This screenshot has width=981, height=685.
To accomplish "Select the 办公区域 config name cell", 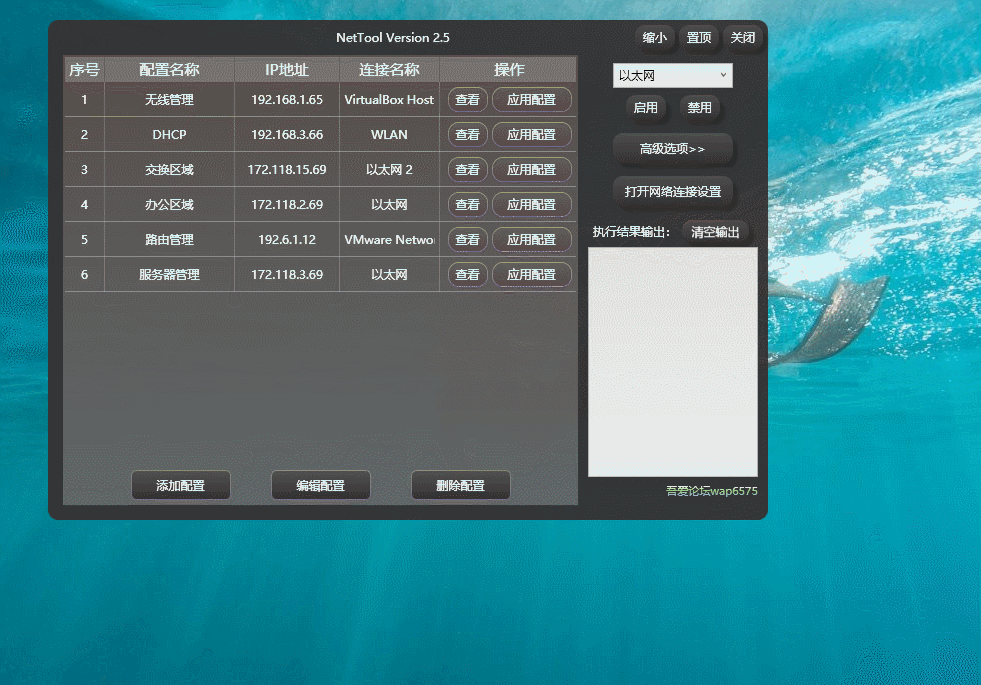I will pos(169,205).
